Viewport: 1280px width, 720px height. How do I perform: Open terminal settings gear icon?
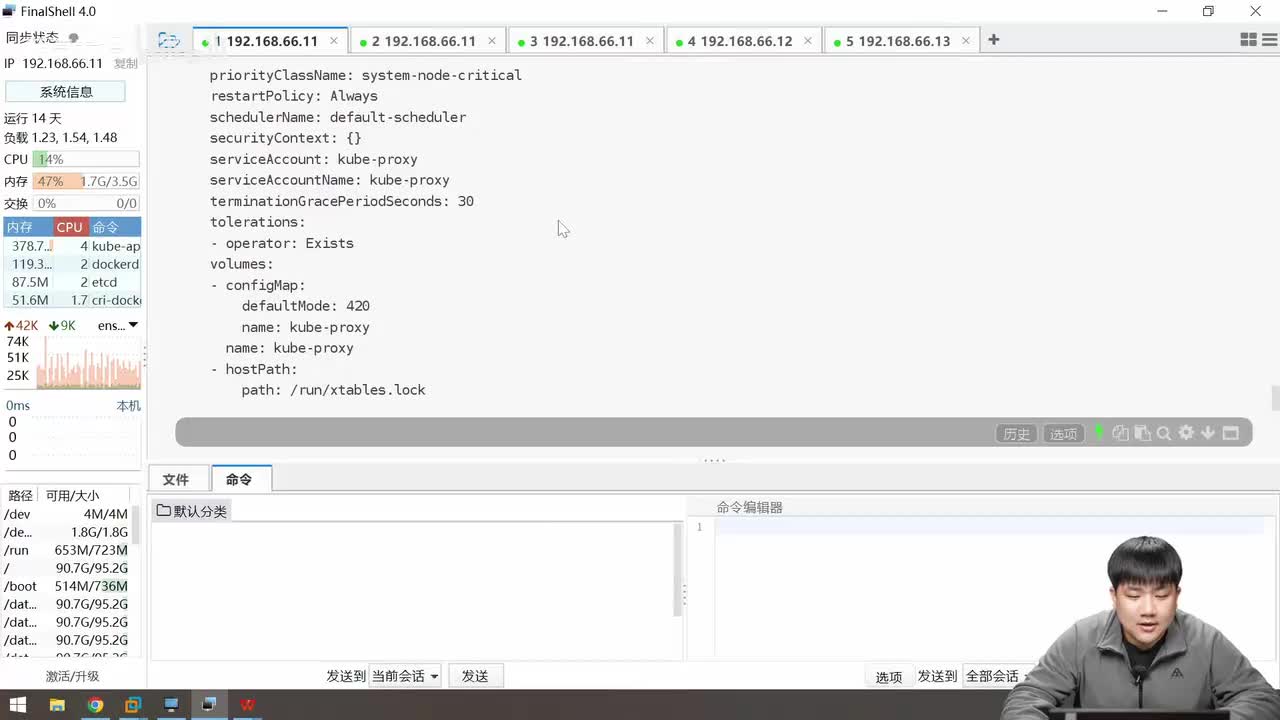pos(1186,433)
